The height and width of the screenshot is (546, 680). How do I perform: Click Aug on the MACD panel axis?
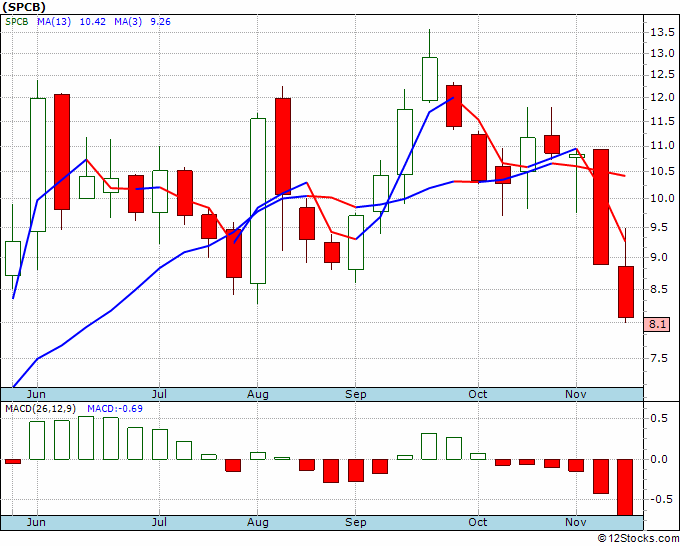tap(258, 522)
